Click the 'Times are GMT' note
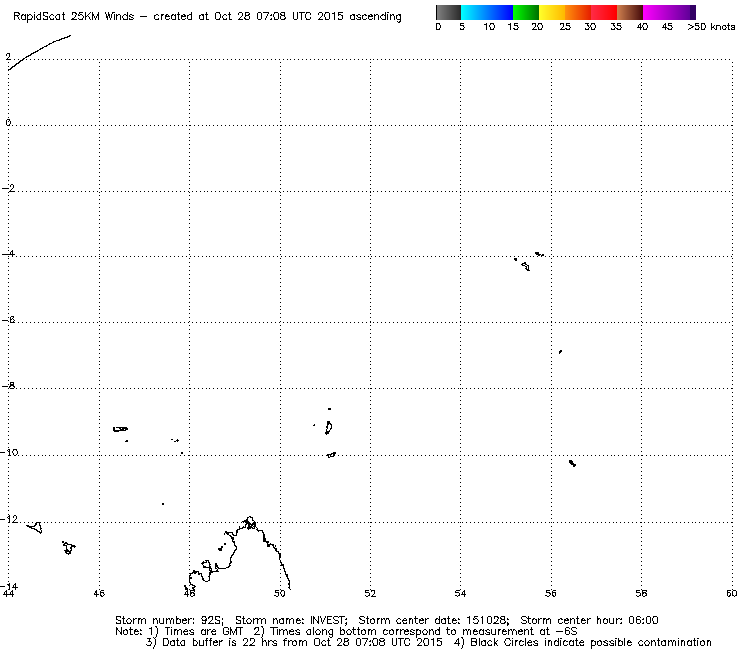The height and width of the screenshot is (650, 740). (203, 632)
